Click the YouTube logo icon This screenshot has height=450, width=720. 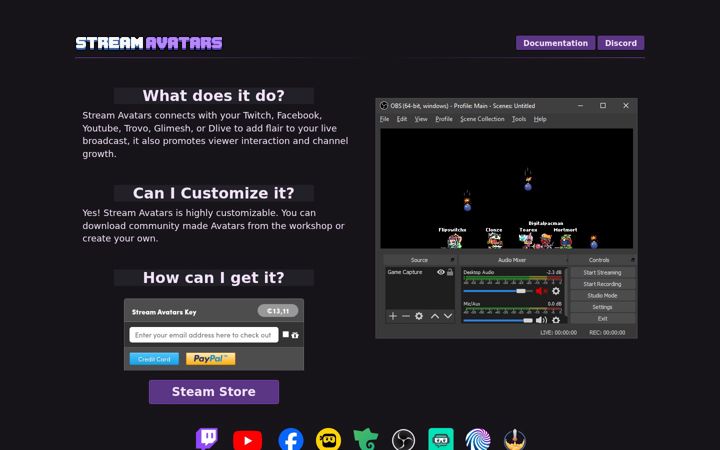click(248, 440)
